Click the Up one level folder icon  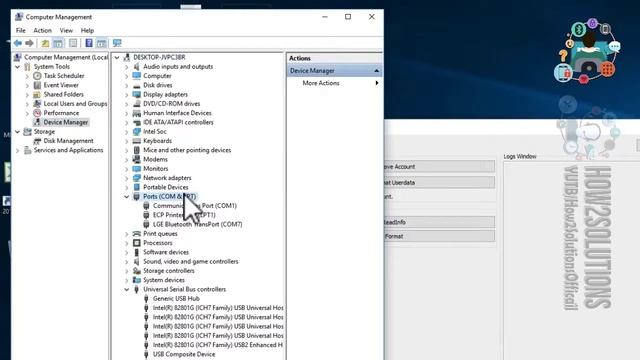[45, 43]
